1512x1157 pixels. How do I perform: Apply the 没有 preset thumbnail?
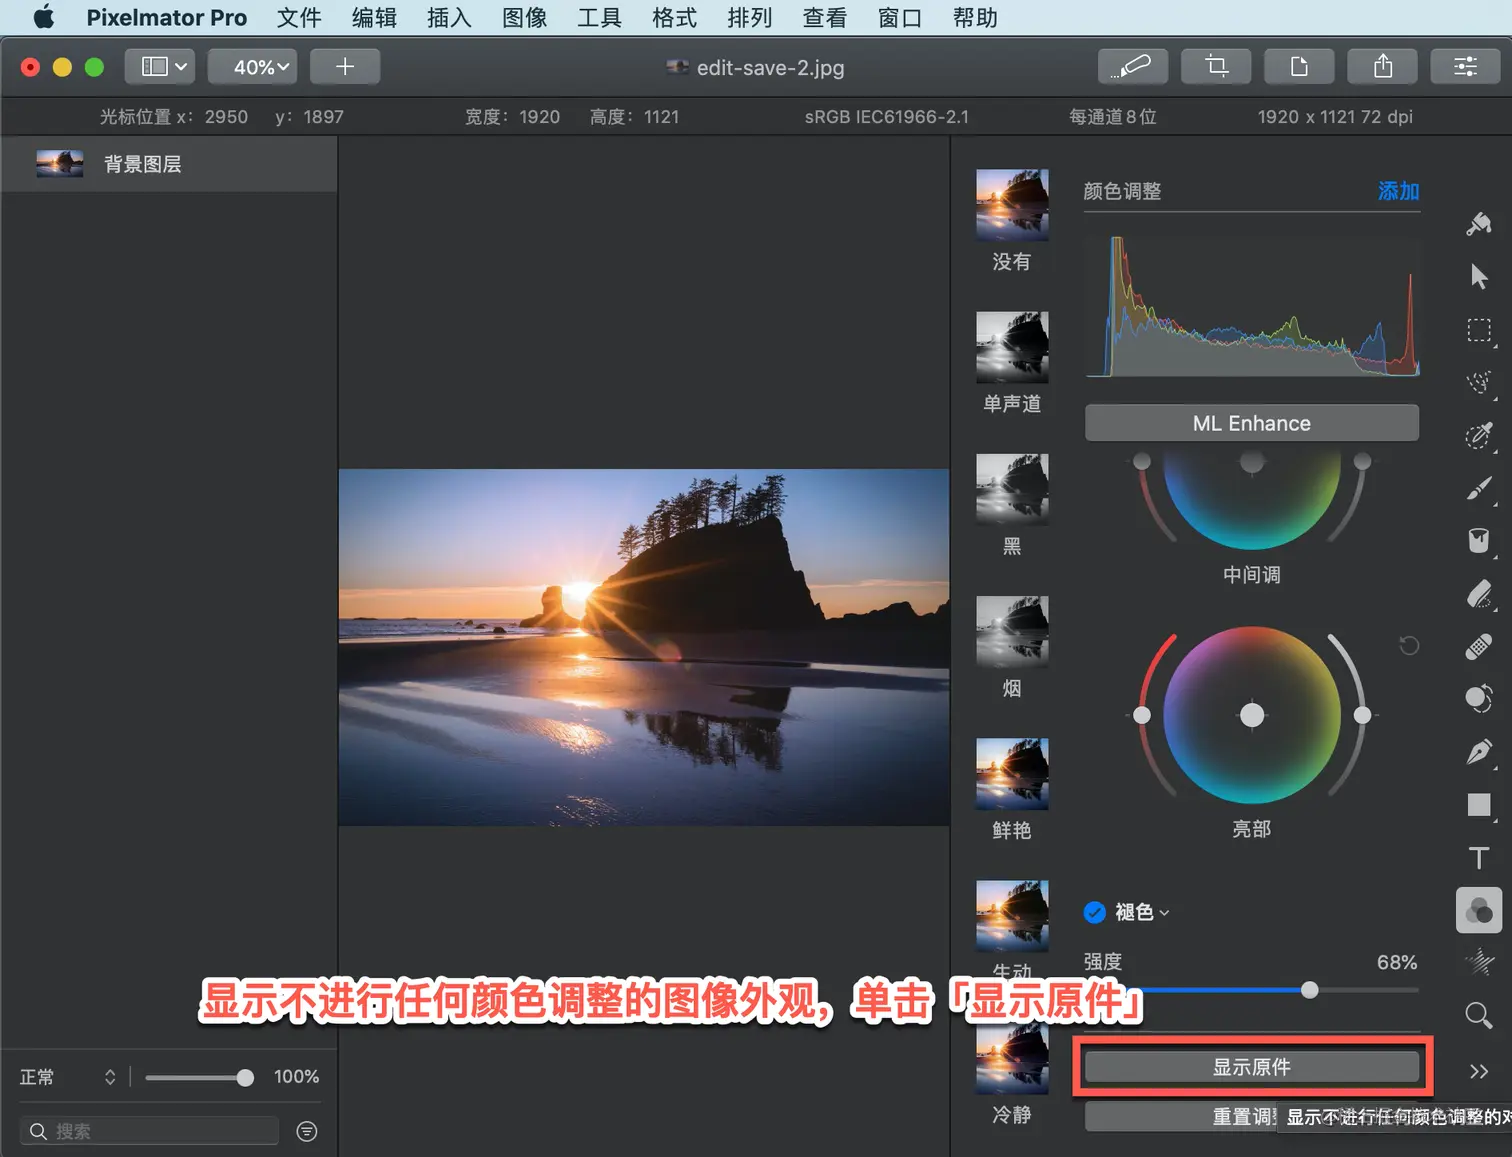point(1012,205)
